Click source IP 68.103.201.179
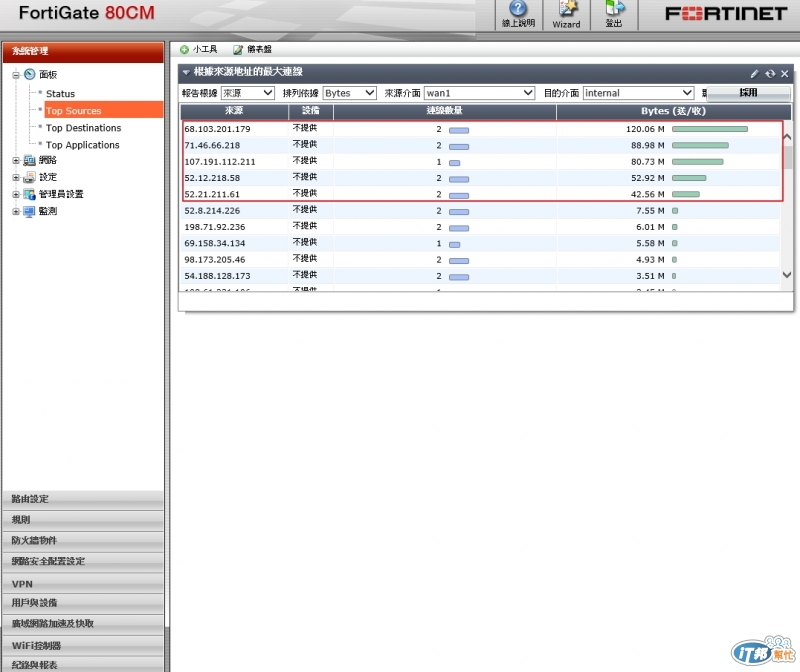The height and width of the screenshot is (672, 800). coord(217,129)
